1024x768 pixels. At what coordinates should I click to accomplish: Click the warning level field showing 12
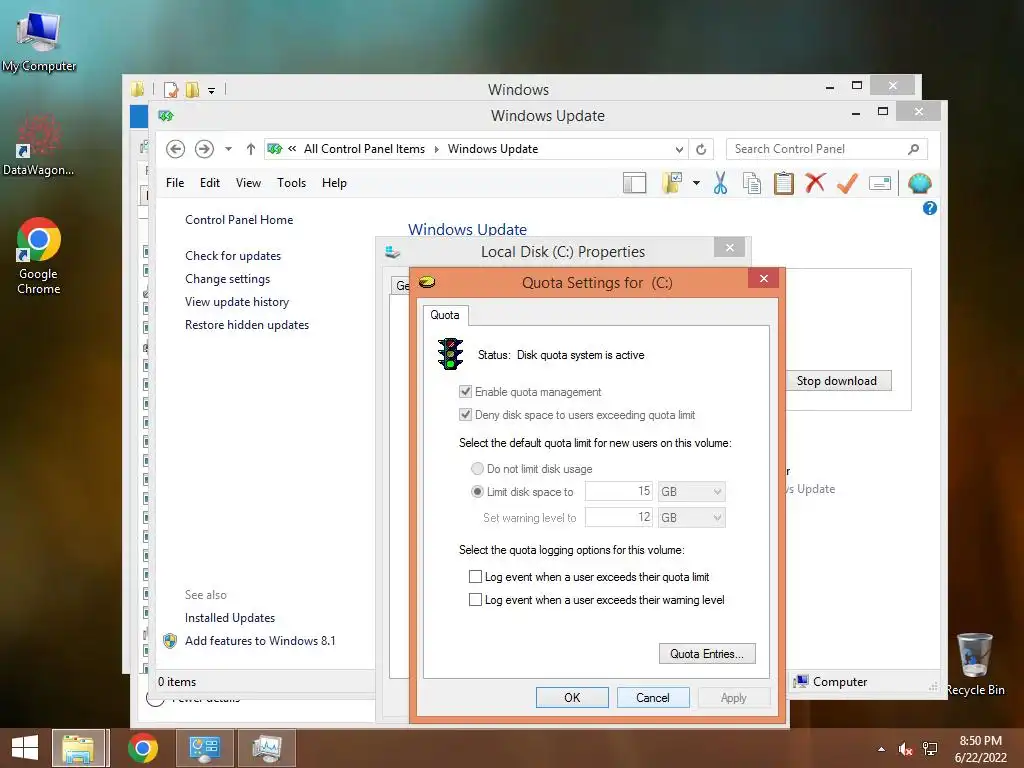618,517
